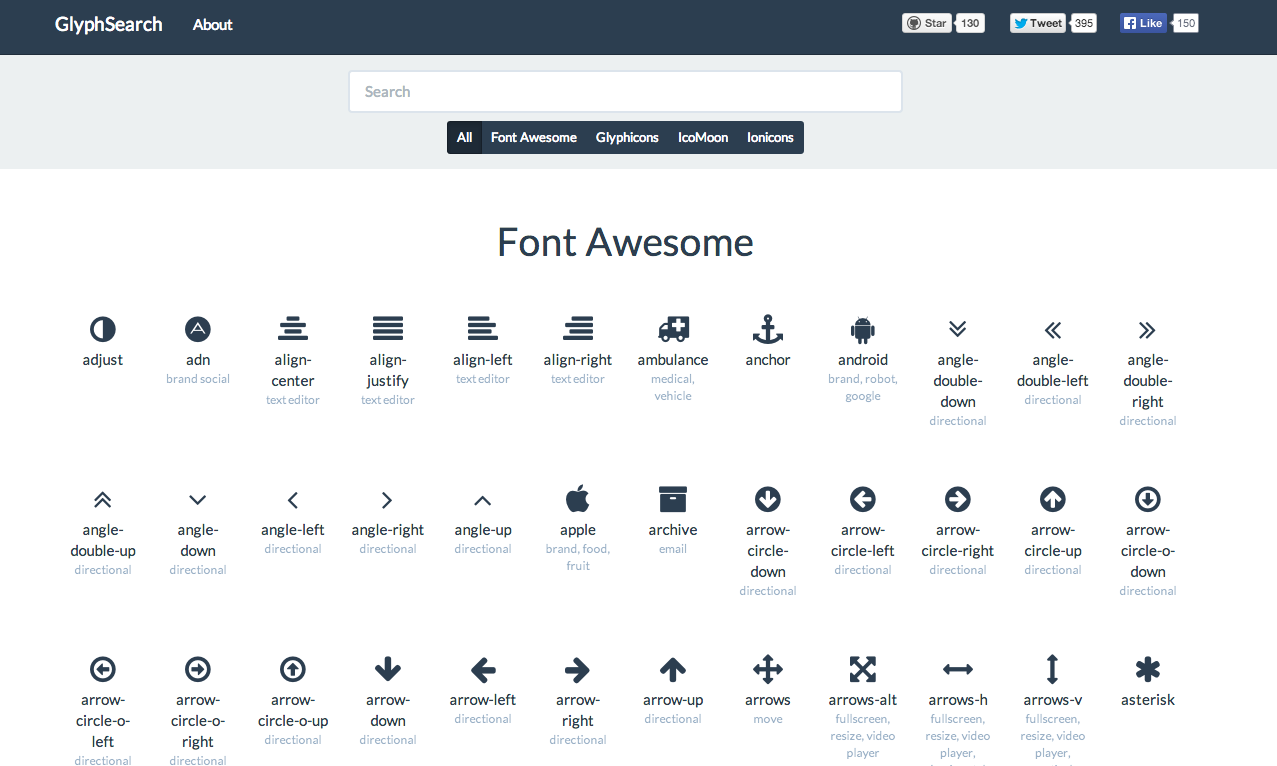Click the Twitter Tweet button
Image resolution: width=1277 pixels, height=766 pixels.
pos(1038,23)
